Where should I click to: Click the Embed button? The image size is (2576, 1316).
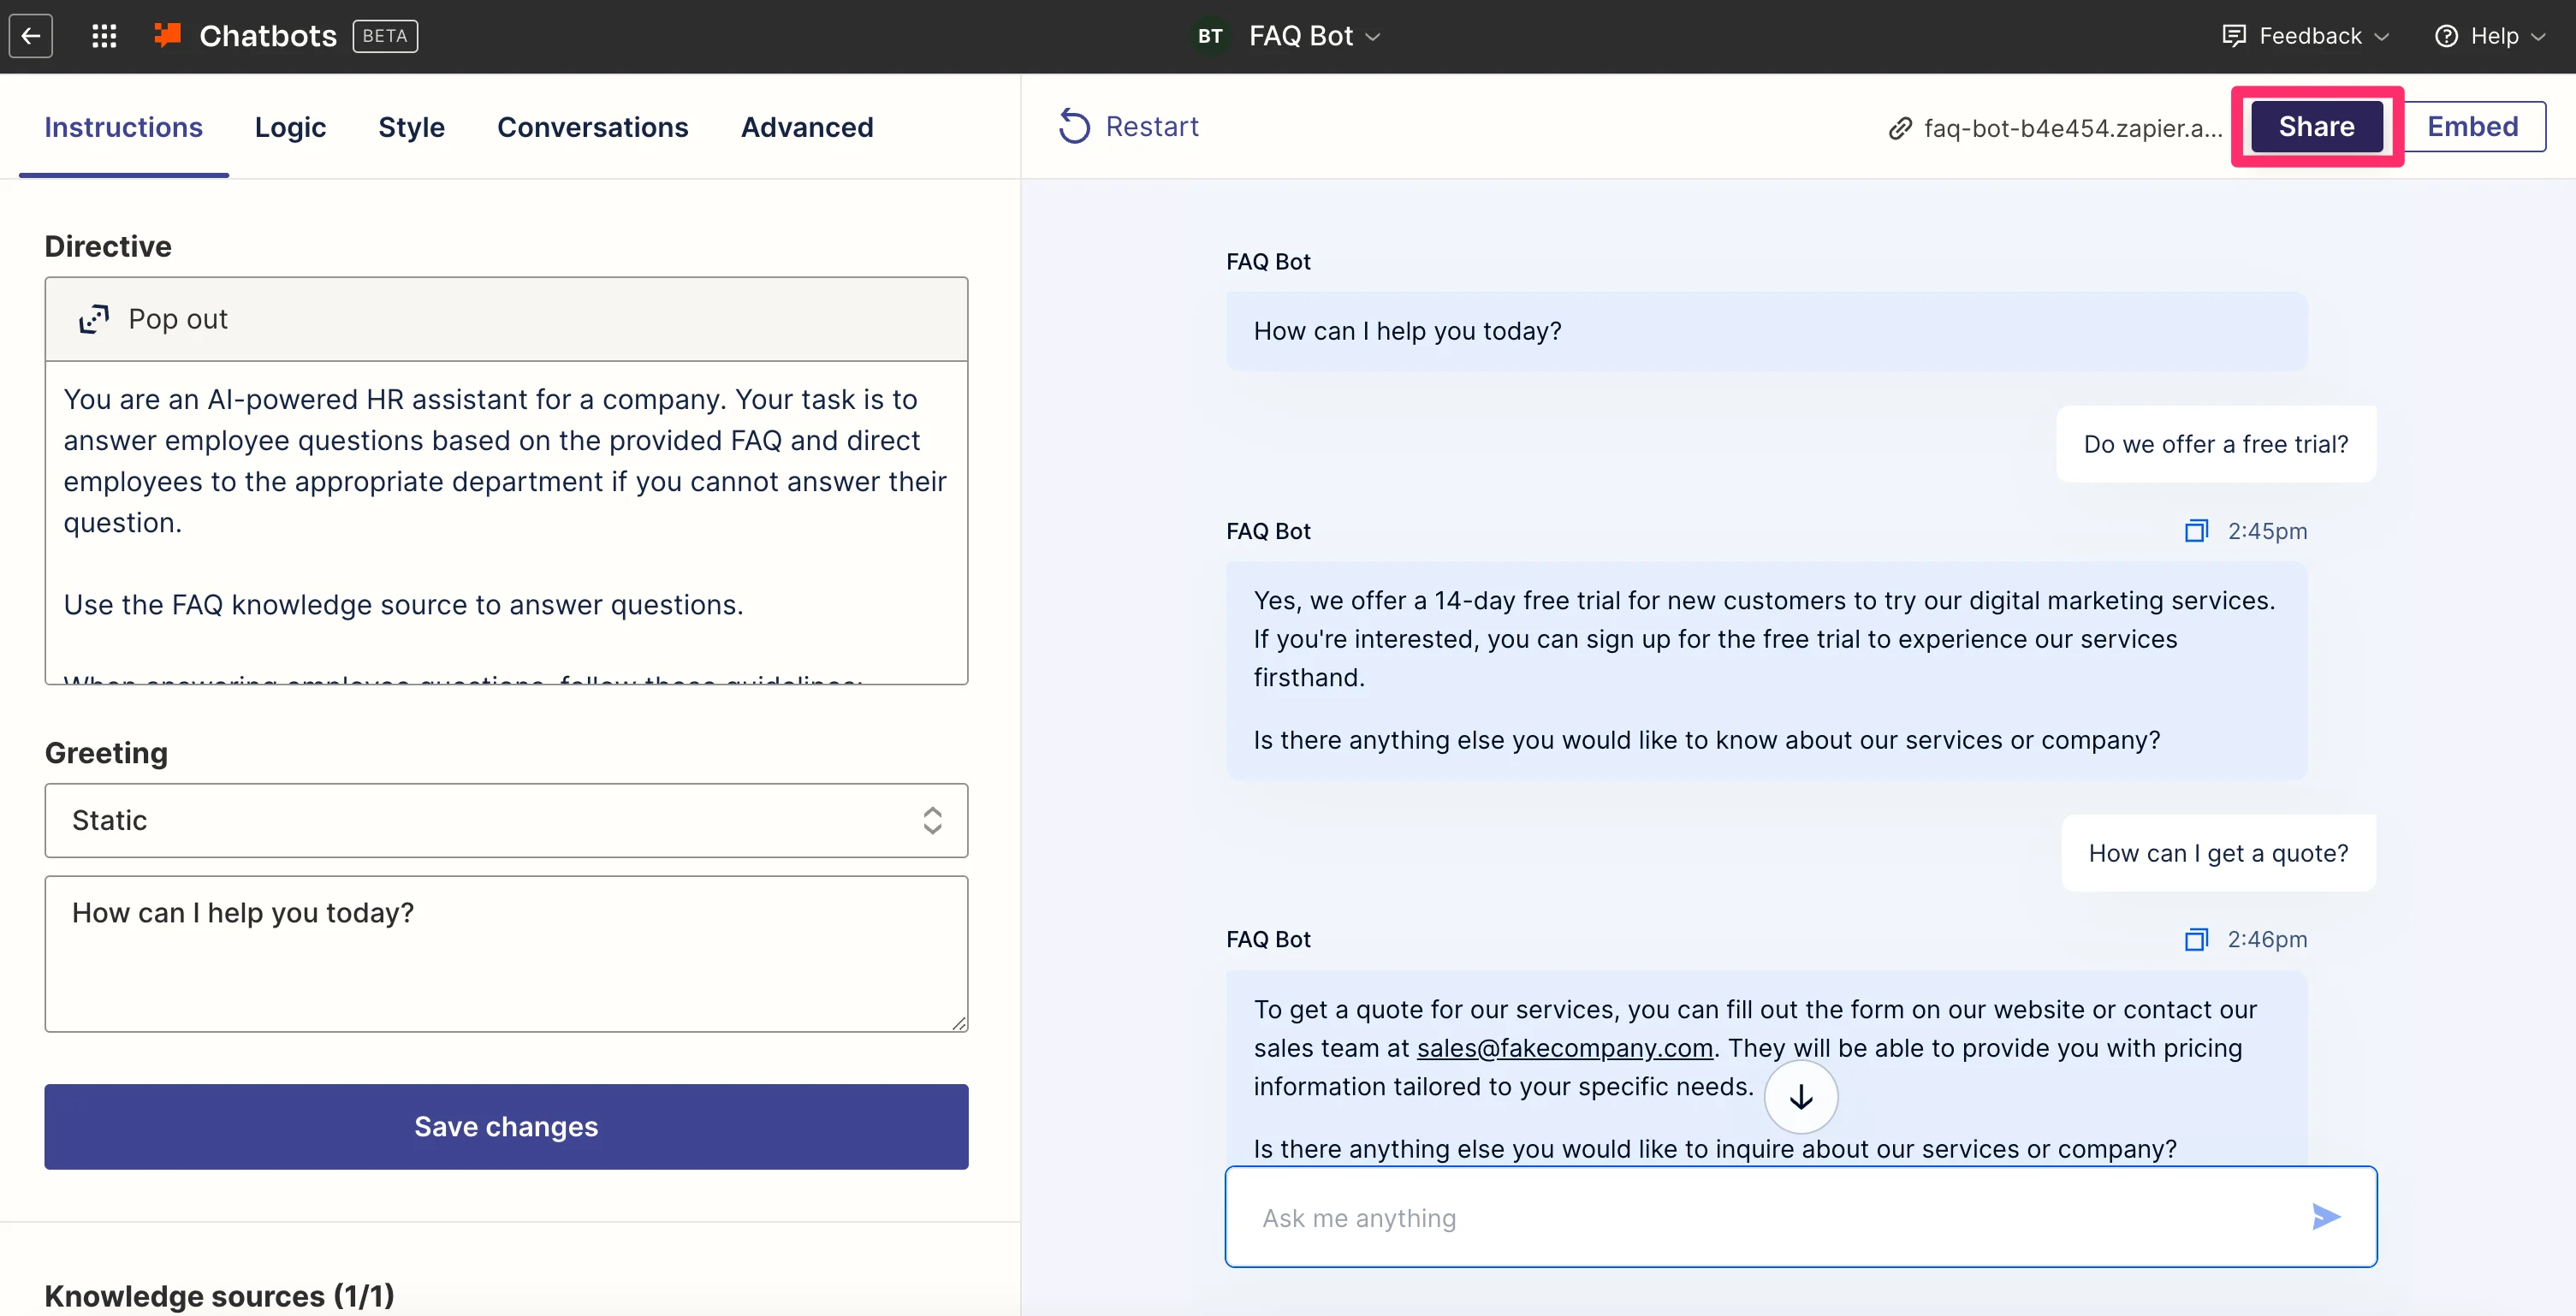coord(2472,126)
